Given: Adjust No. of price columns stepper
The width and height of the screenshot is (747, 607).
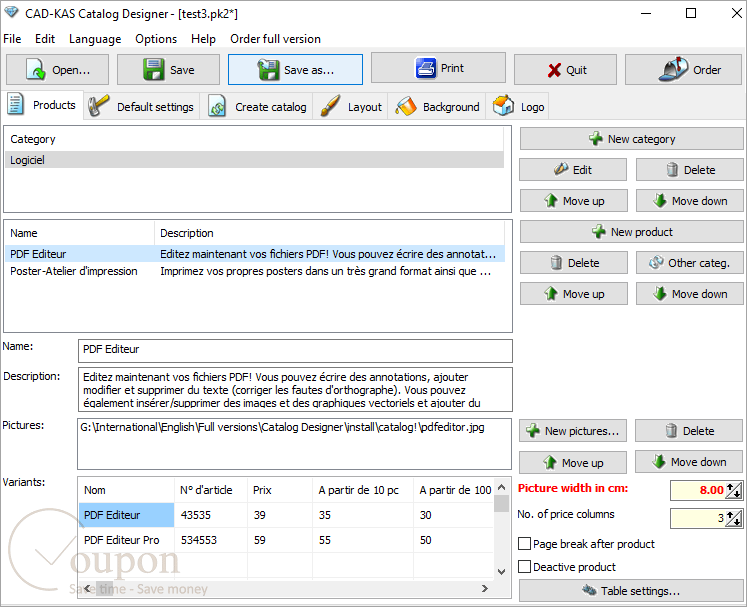Looking at the screenshot, I should [734, 518].
